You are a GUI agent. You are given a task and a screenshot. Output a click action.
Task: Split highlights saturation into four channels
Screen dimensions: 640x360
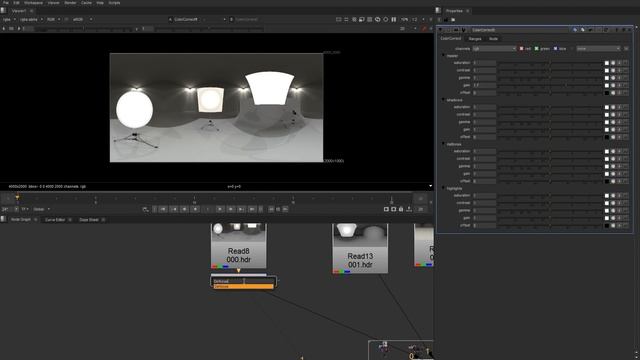coord(619,196)
